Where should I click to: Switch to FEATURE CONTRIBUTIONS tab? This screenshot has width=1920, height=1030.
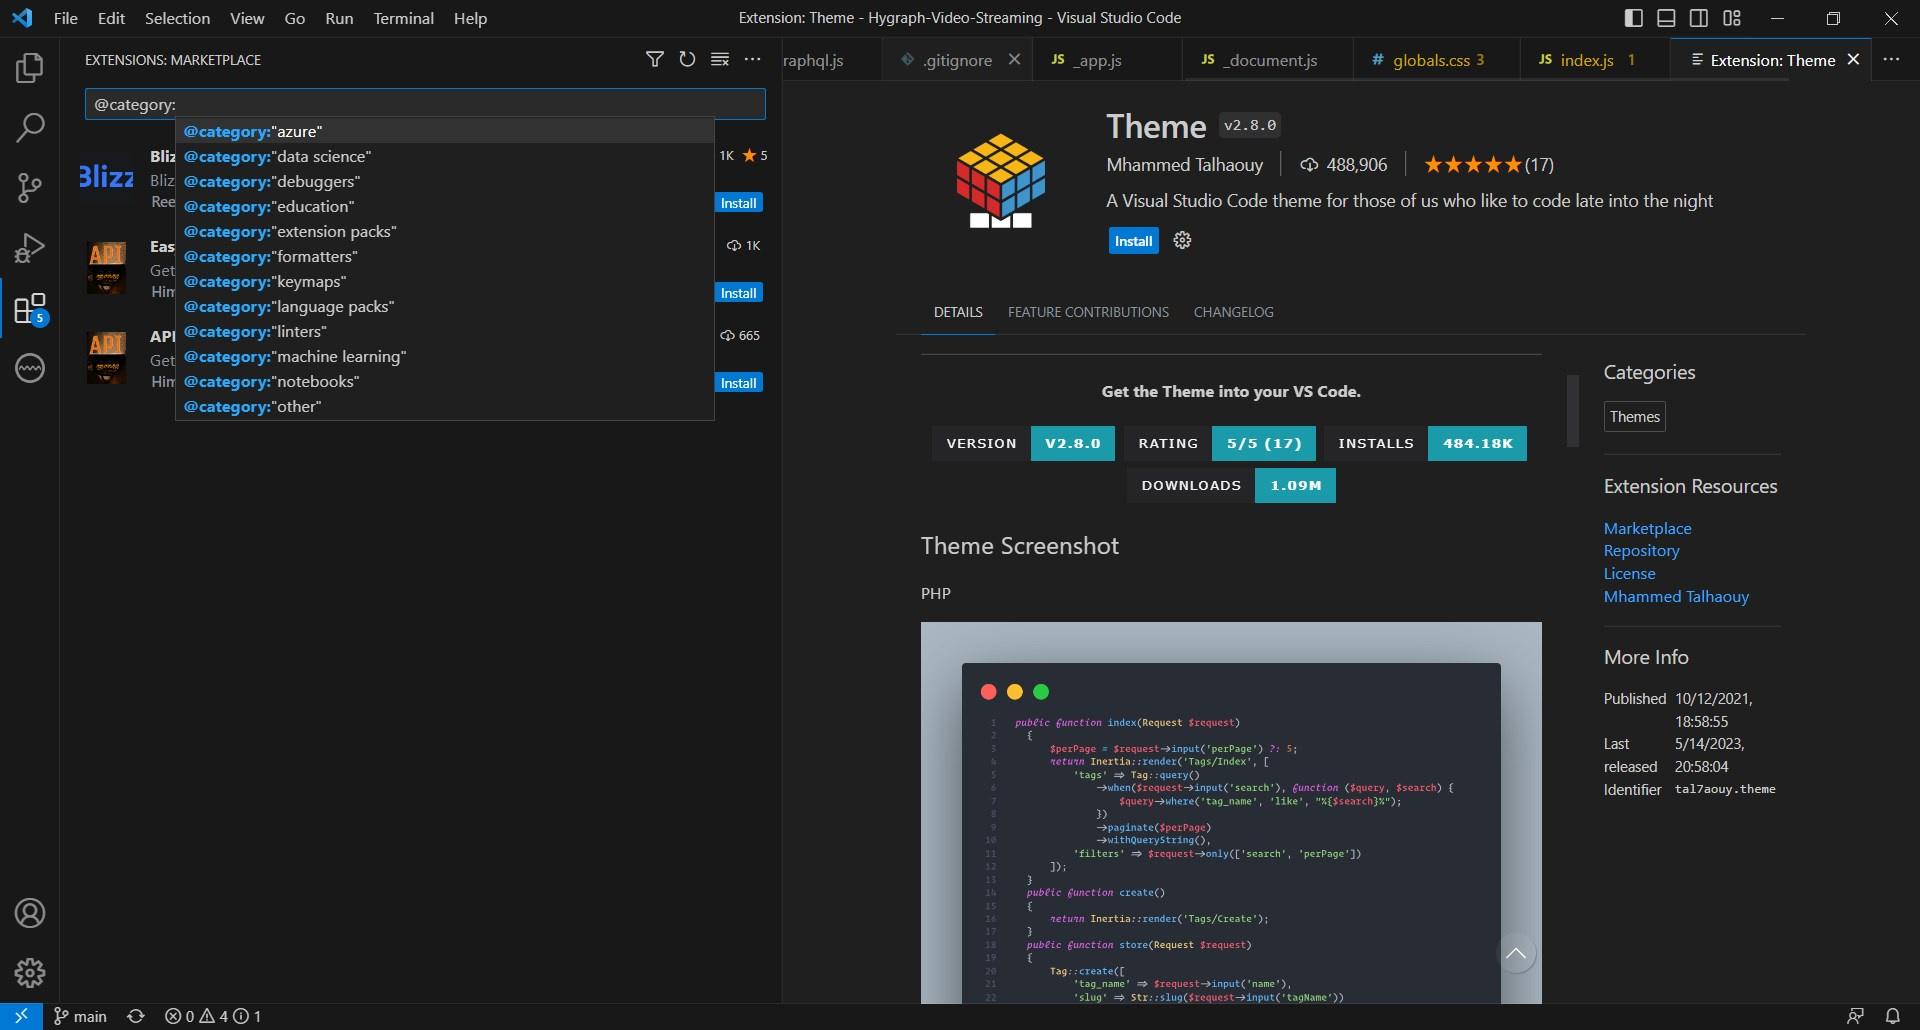(x=1088, y=312)
